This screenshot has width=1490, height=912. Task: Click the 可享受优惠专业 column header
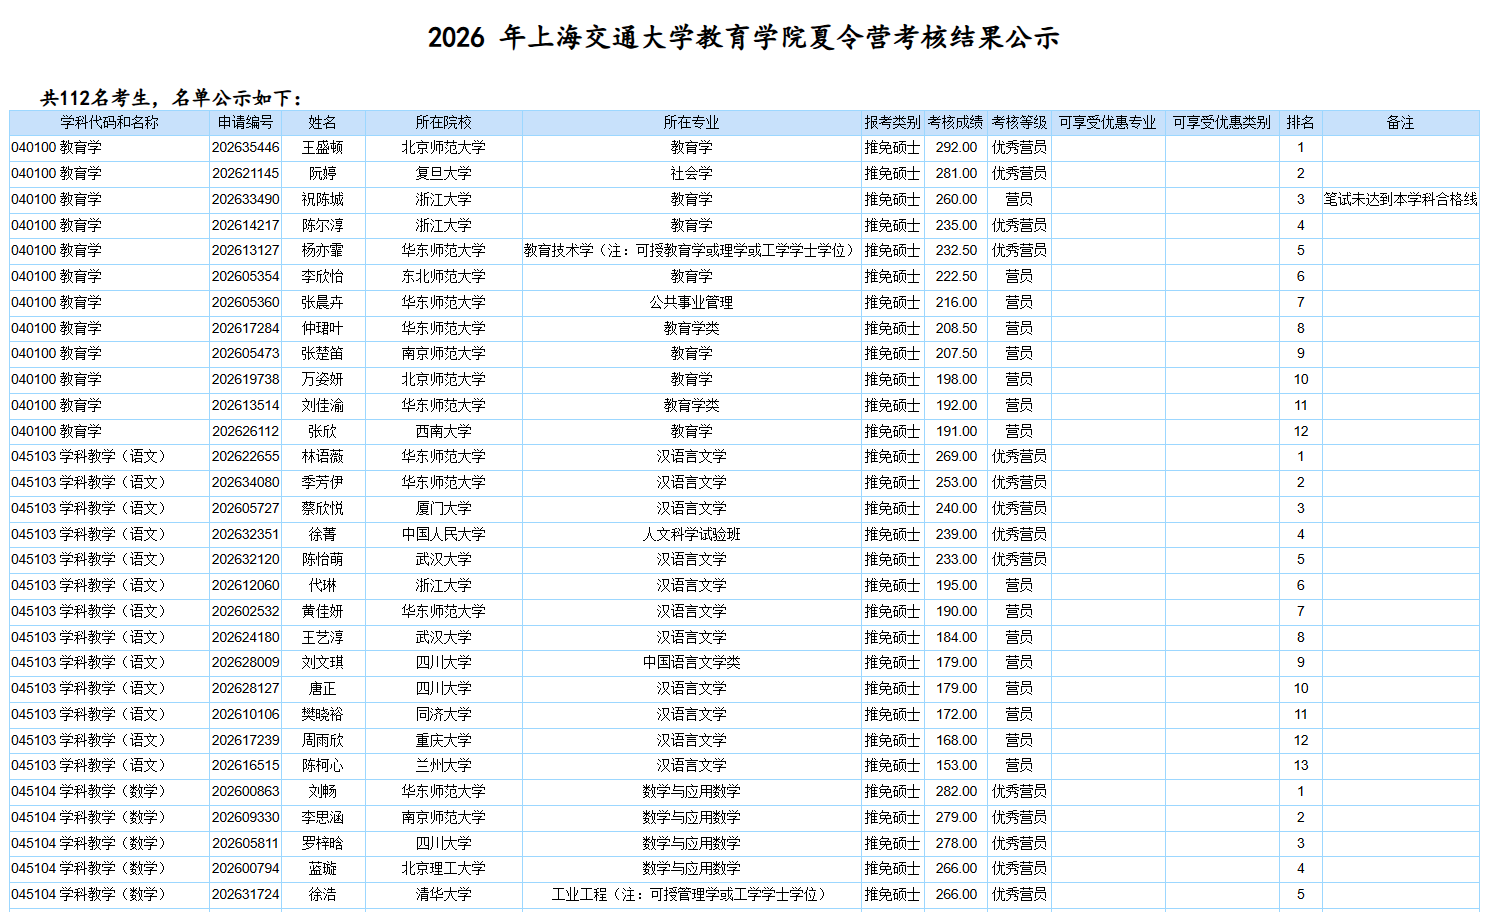(1108, 122)
